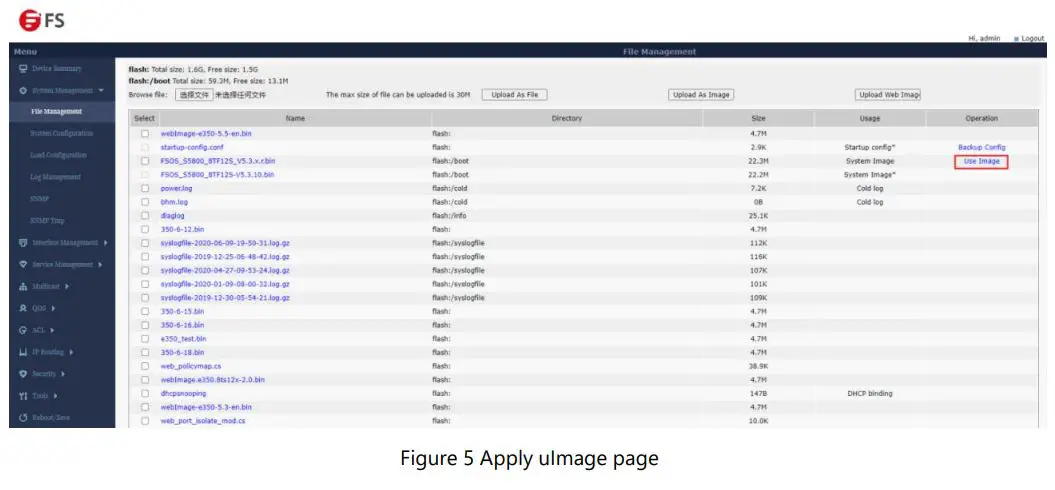
Task: Click the '22.3M' size cell
Action: (758, 162)
